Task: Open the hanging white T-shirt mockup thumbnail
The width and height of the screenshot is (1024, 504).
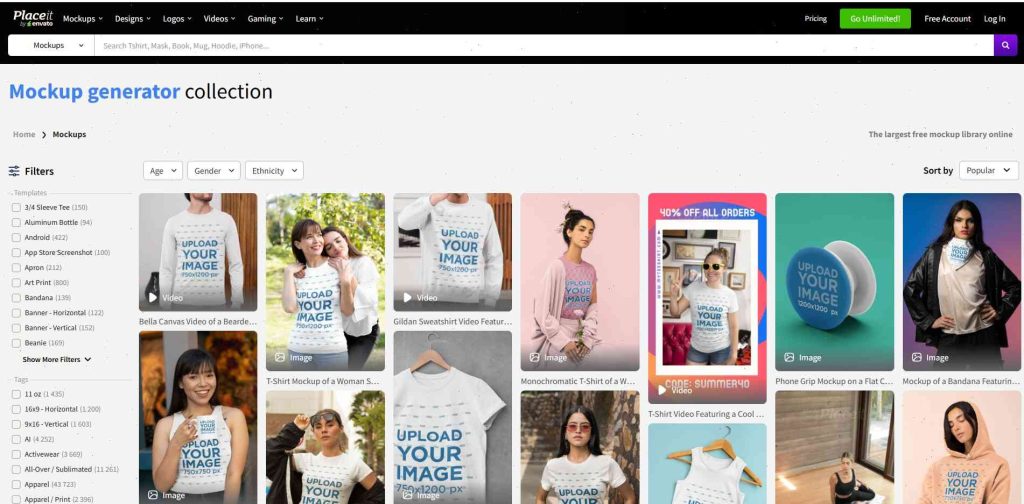Action: click(453, 417)
